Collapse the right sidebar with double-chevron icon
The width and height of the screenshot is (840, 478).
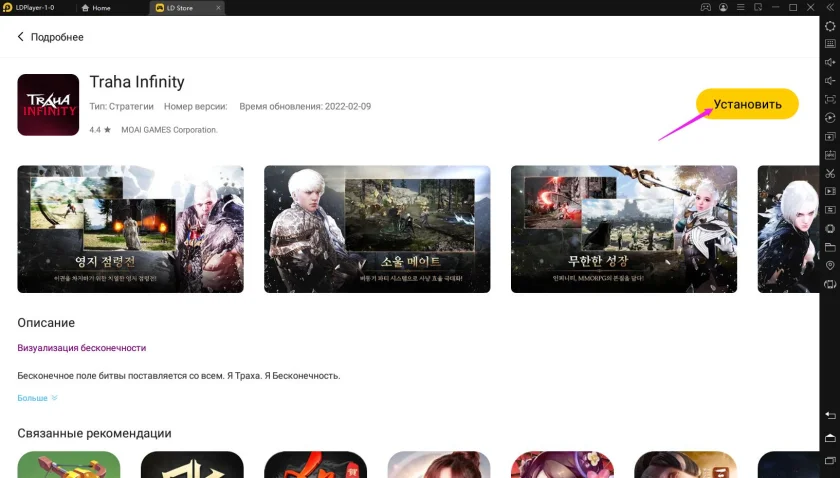tap(830, 8)
